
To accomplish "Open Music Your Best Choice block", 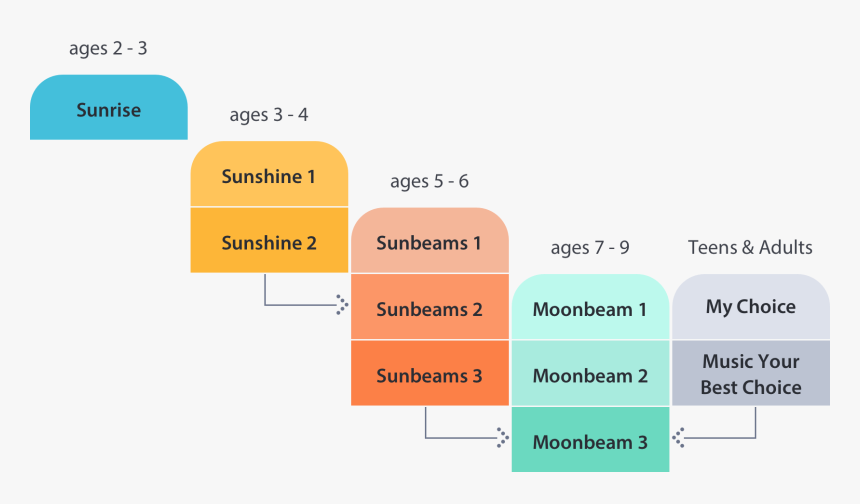I will point(751,374).
